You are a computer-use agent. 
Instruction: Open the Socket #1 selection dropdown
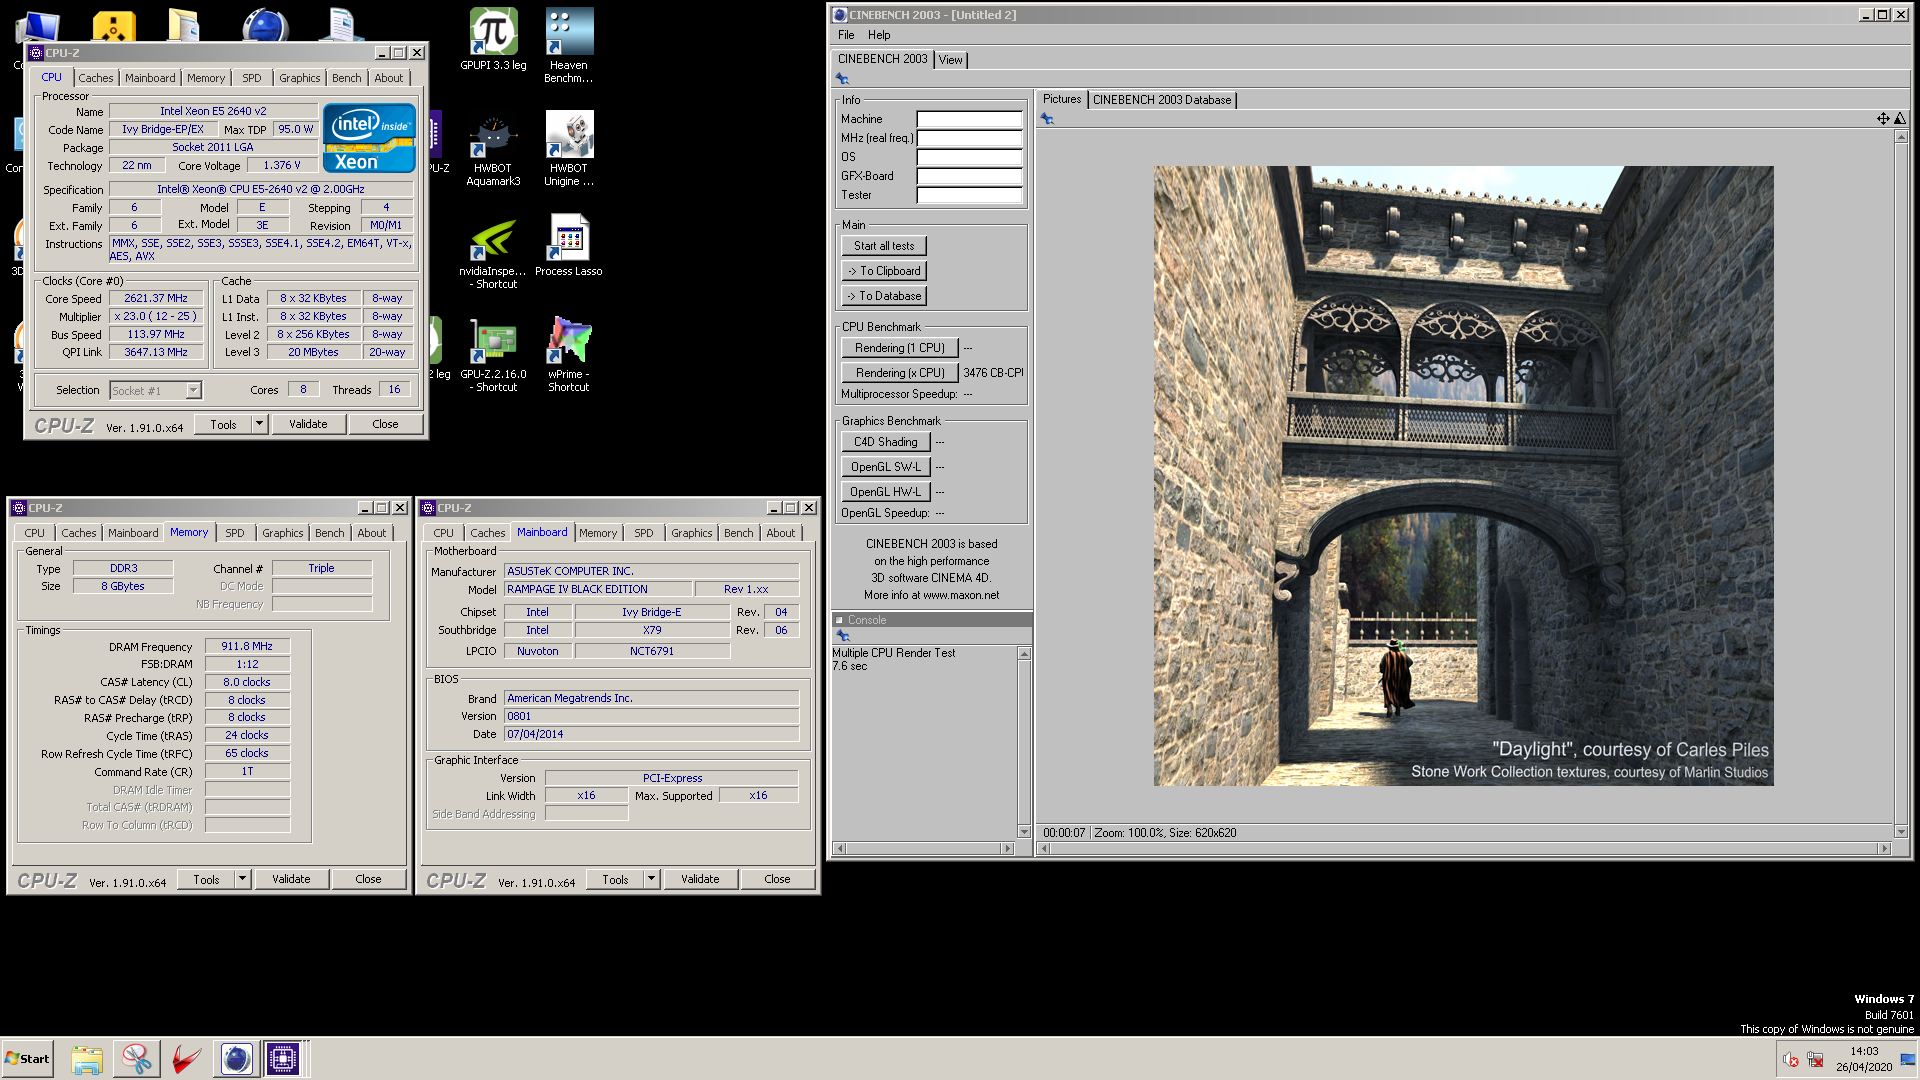point(193,390)
